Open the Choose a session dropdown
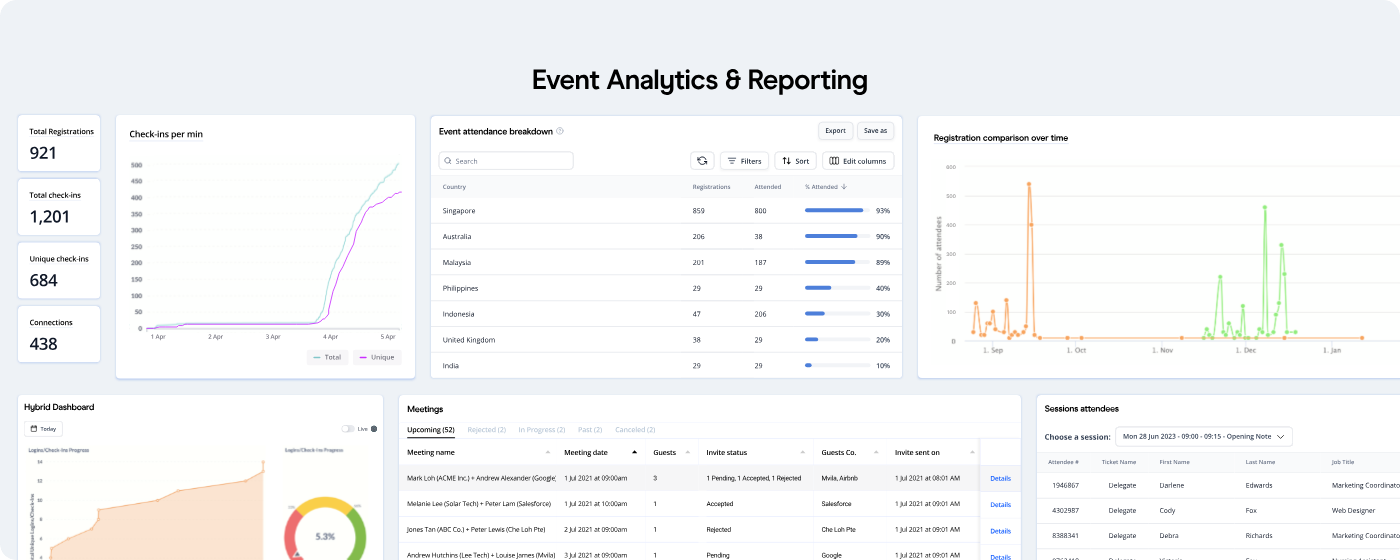 tap(1204, 437)
